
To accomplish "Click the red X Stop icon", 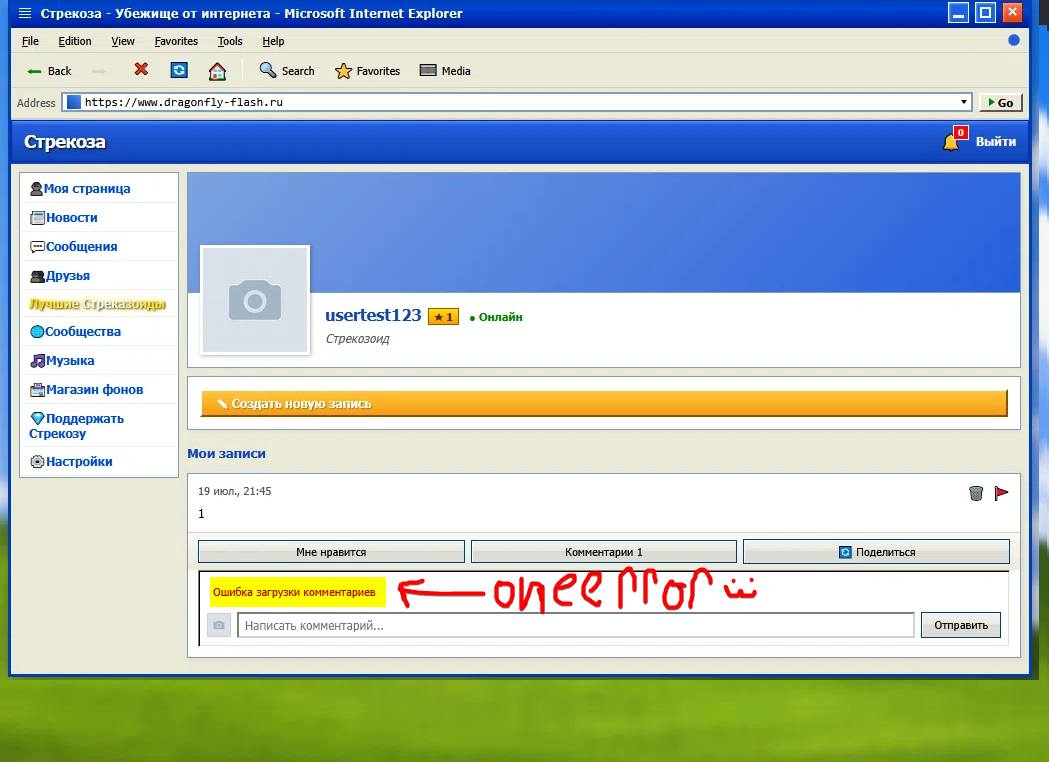I will 141,70.
